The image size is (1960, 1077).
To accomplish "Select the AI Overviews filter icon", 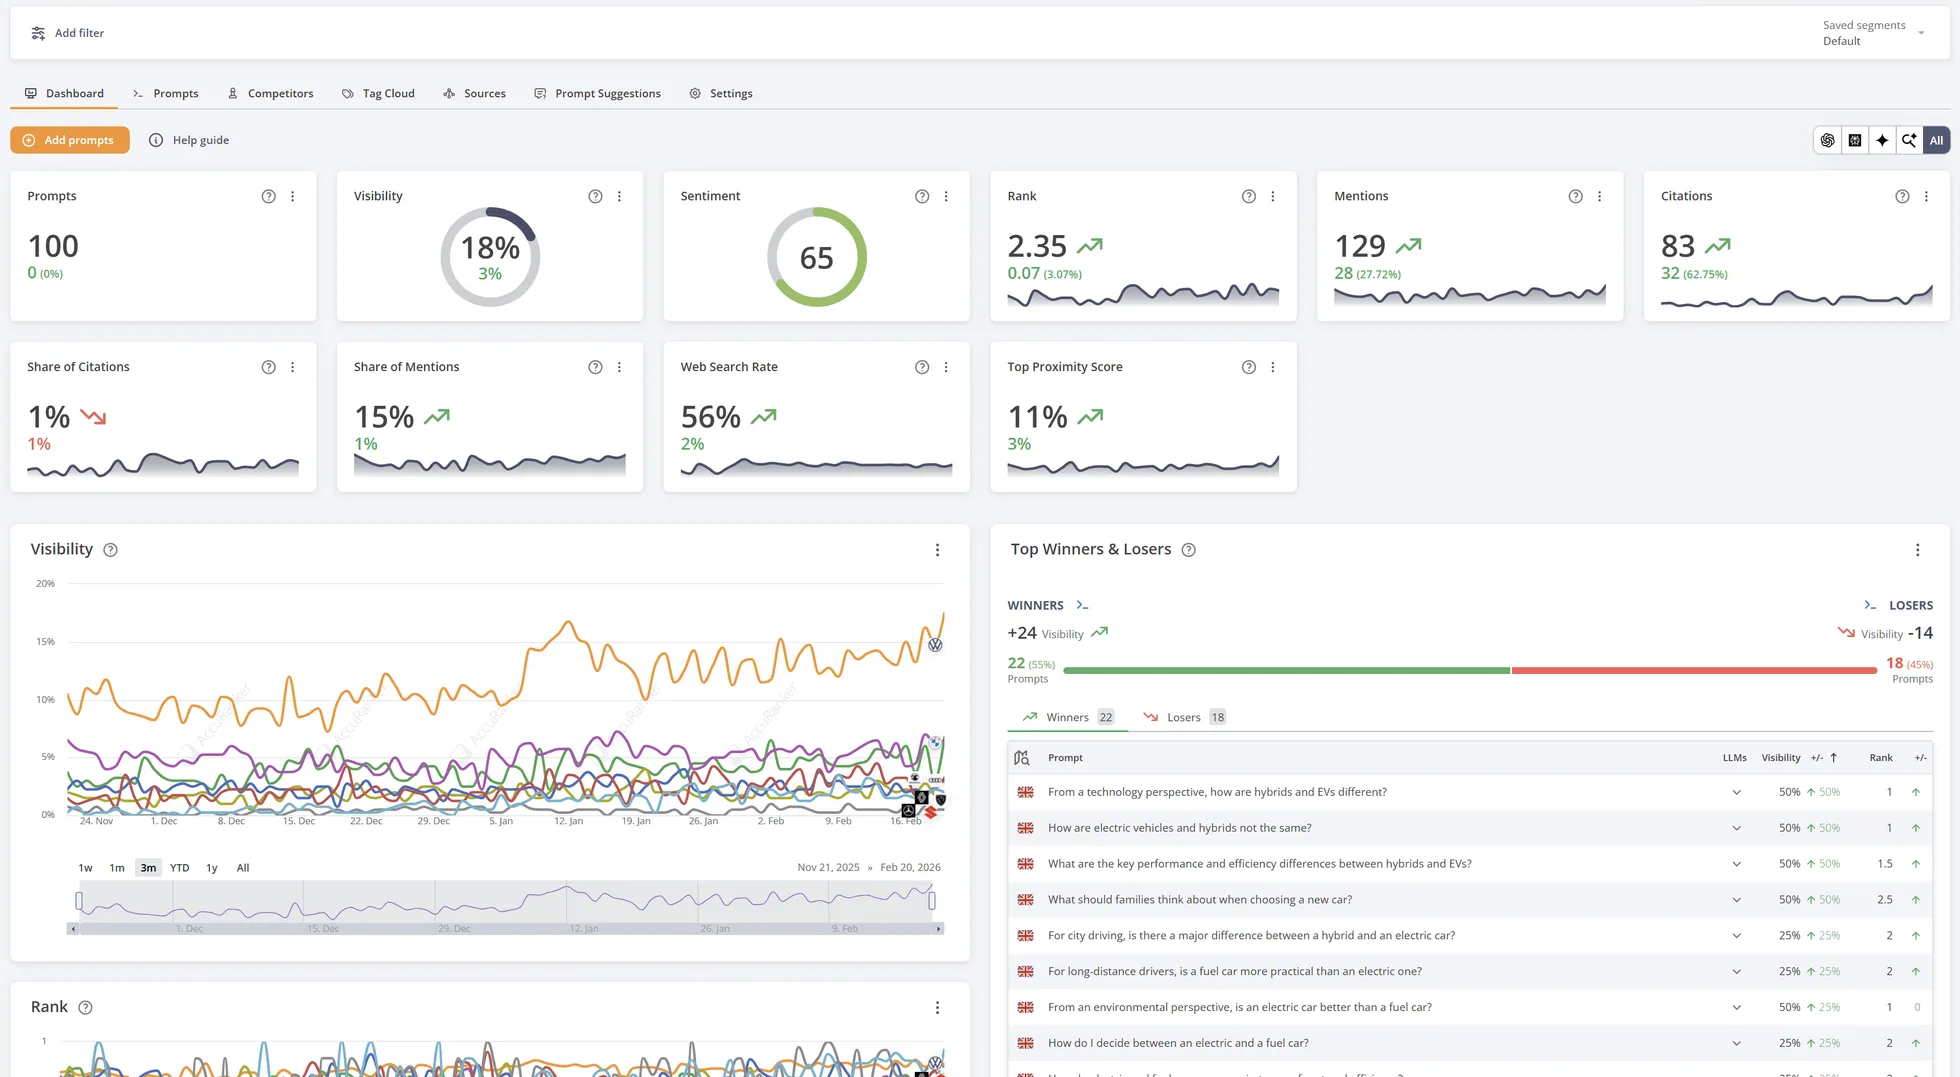I will click(1855, 140).
